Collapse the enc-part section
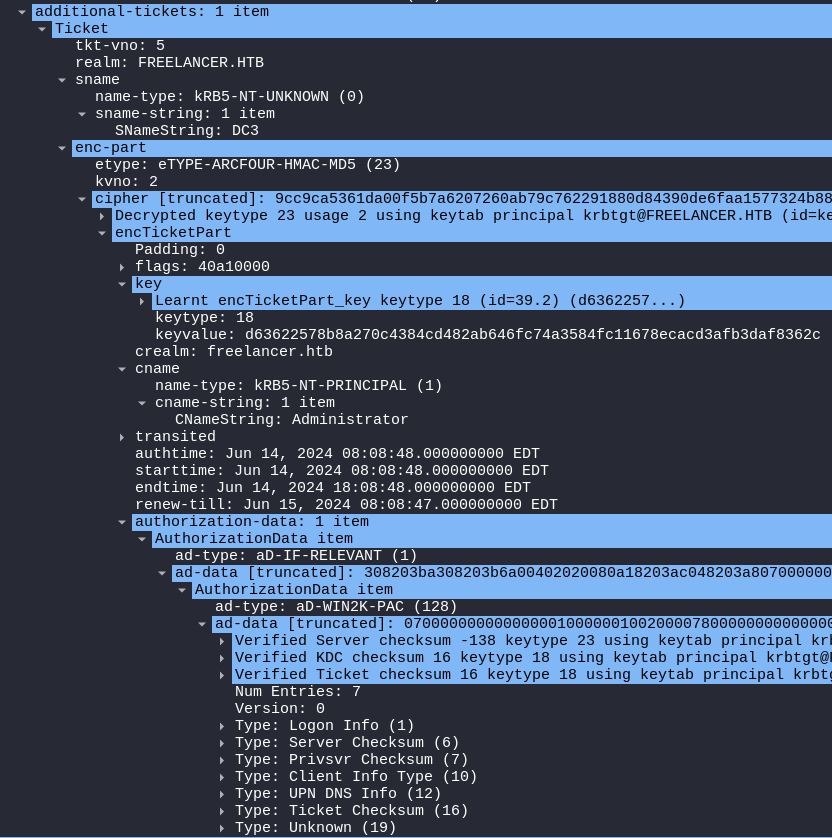 click(62, 148)
